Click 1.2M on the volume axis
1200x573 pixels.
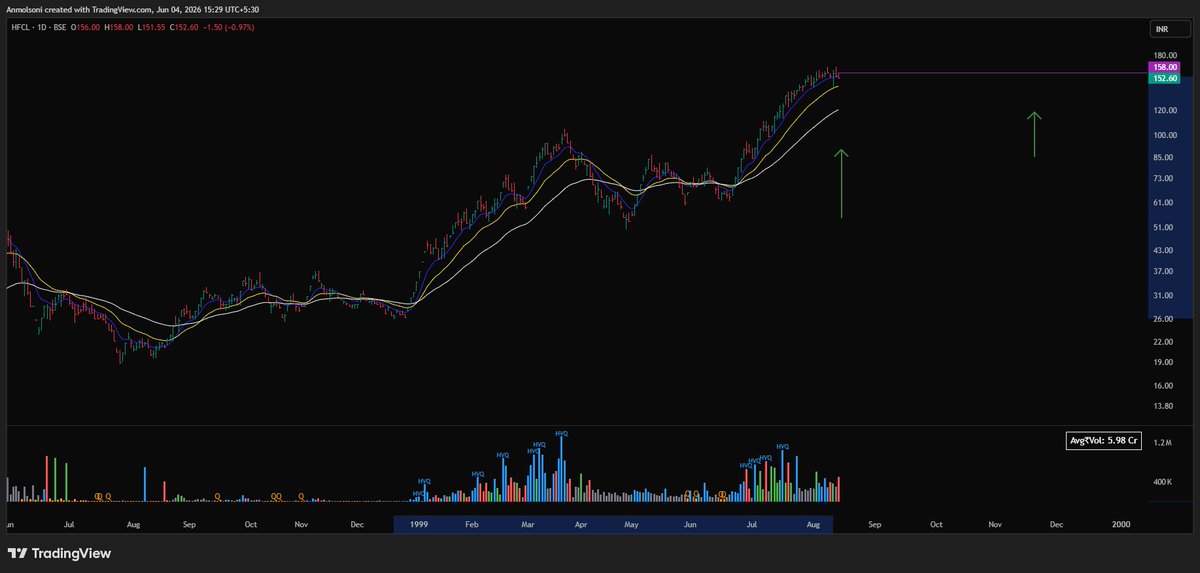pos(1162,441)
